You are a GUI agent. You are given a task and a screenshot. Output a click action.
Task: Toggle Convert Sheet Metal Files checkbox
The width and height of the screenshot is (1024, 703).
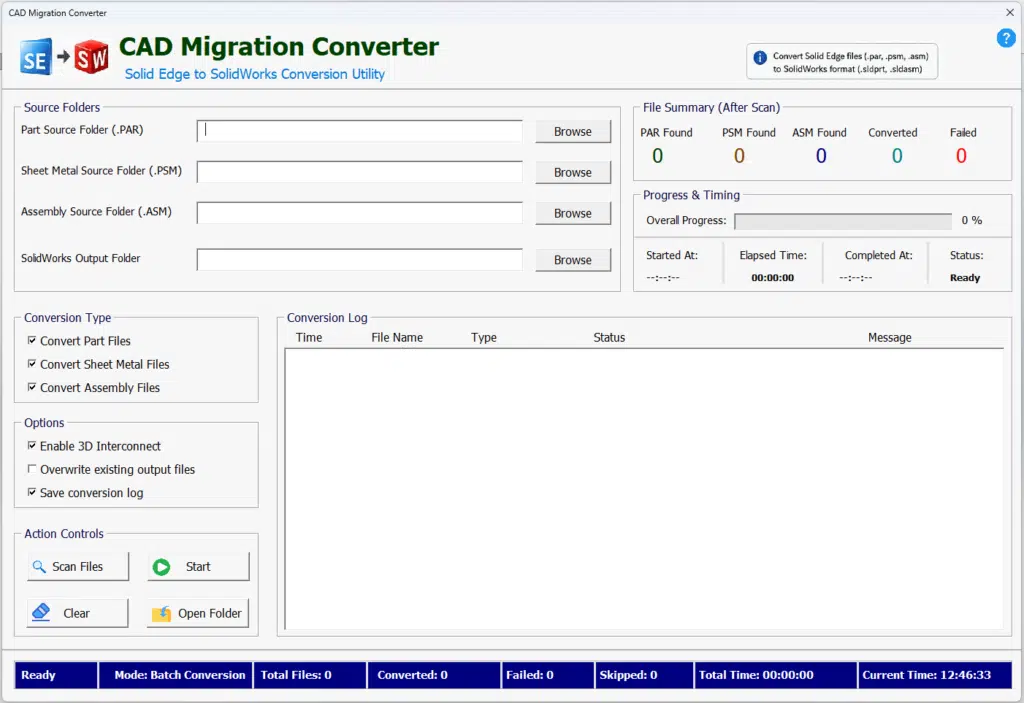pos(32,364)
